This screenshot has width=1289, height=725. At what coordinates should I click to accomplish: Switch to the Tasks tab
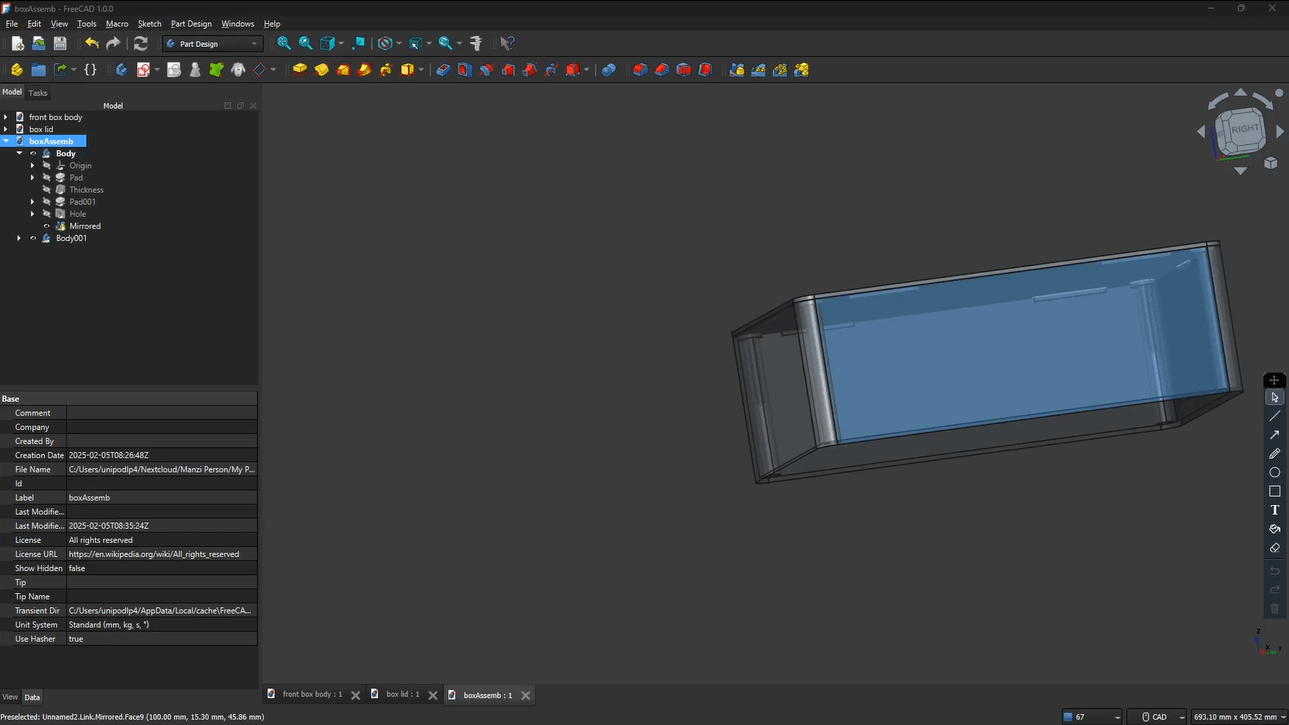pos(38,93)
